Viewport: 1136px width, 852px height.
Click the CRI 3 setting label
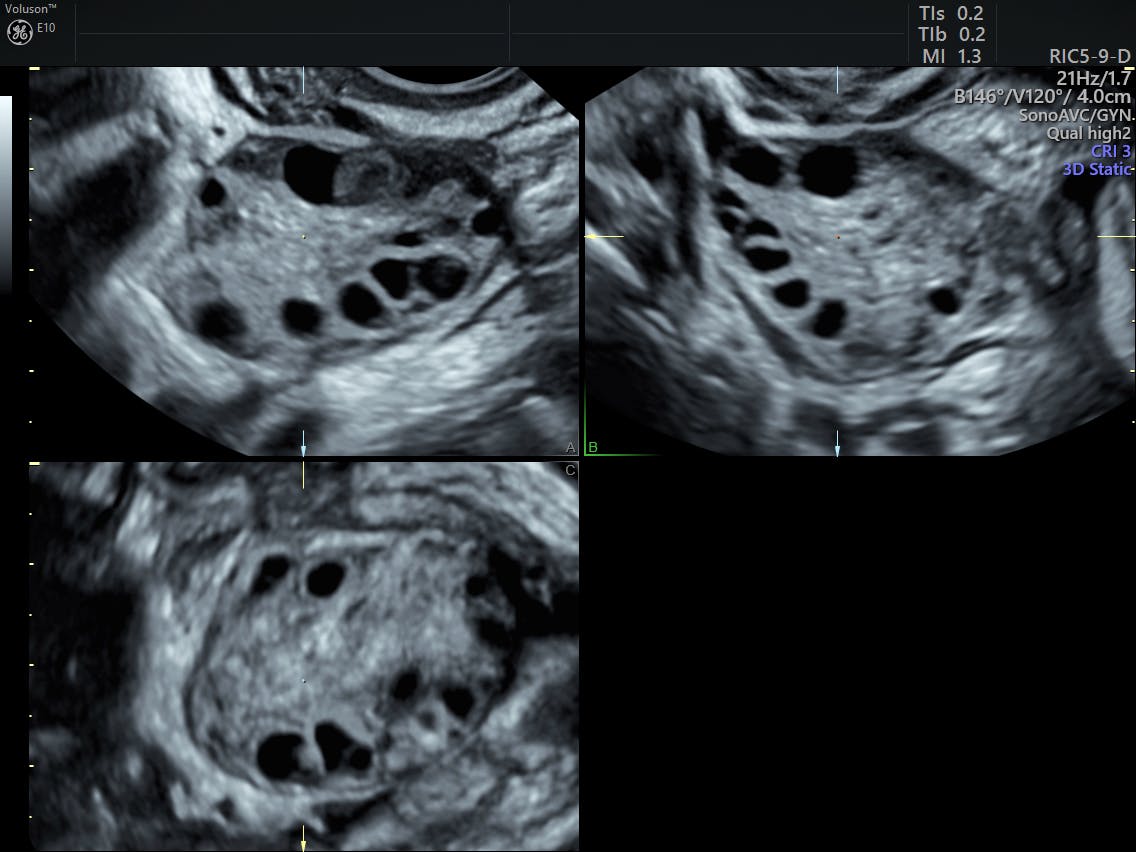(x=1110, y=151)
